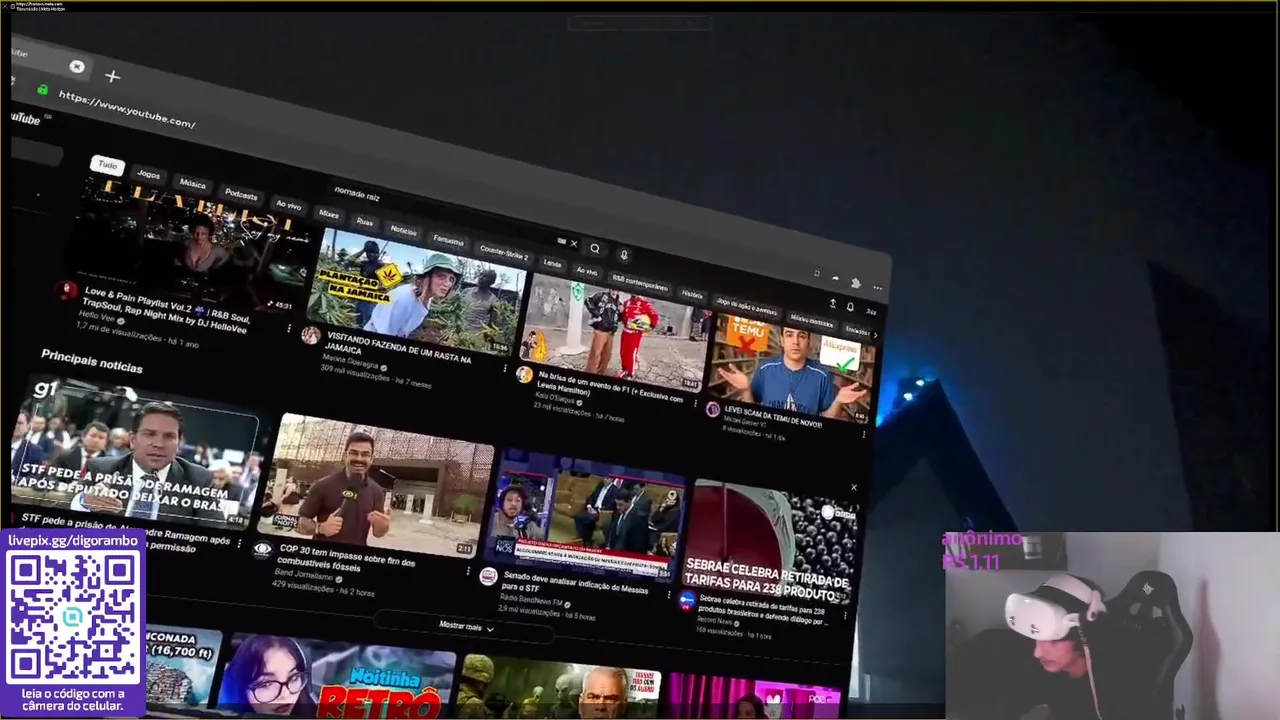Click the browser extensions puzzle icon

(x=856, y=283)
